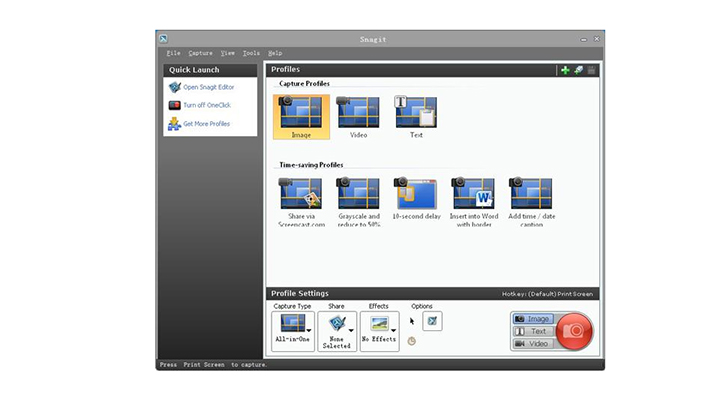Click the Time-saving Profiles section heading

(x=311, y=165)
